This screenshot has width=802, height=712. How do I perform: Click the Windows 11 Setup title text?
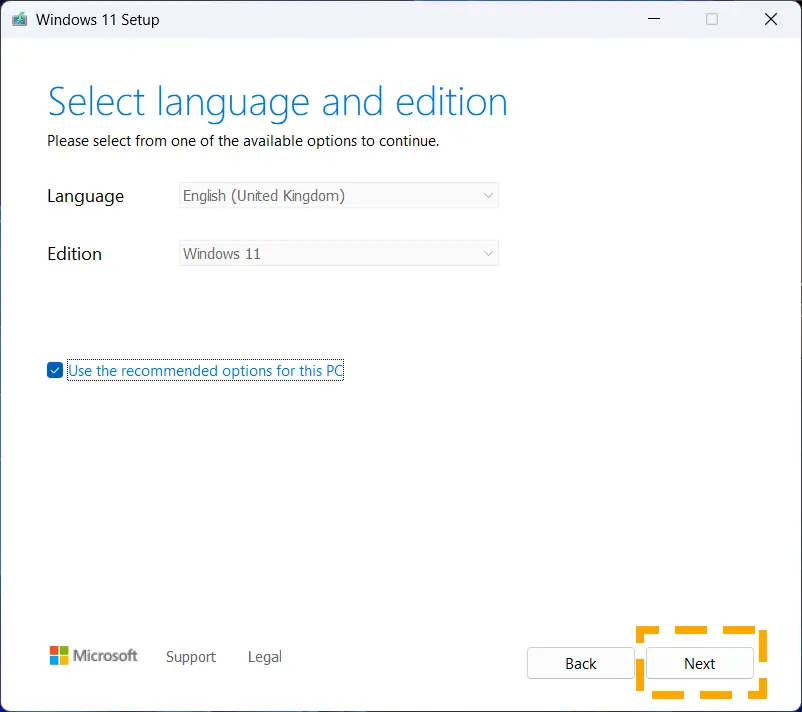98,19
